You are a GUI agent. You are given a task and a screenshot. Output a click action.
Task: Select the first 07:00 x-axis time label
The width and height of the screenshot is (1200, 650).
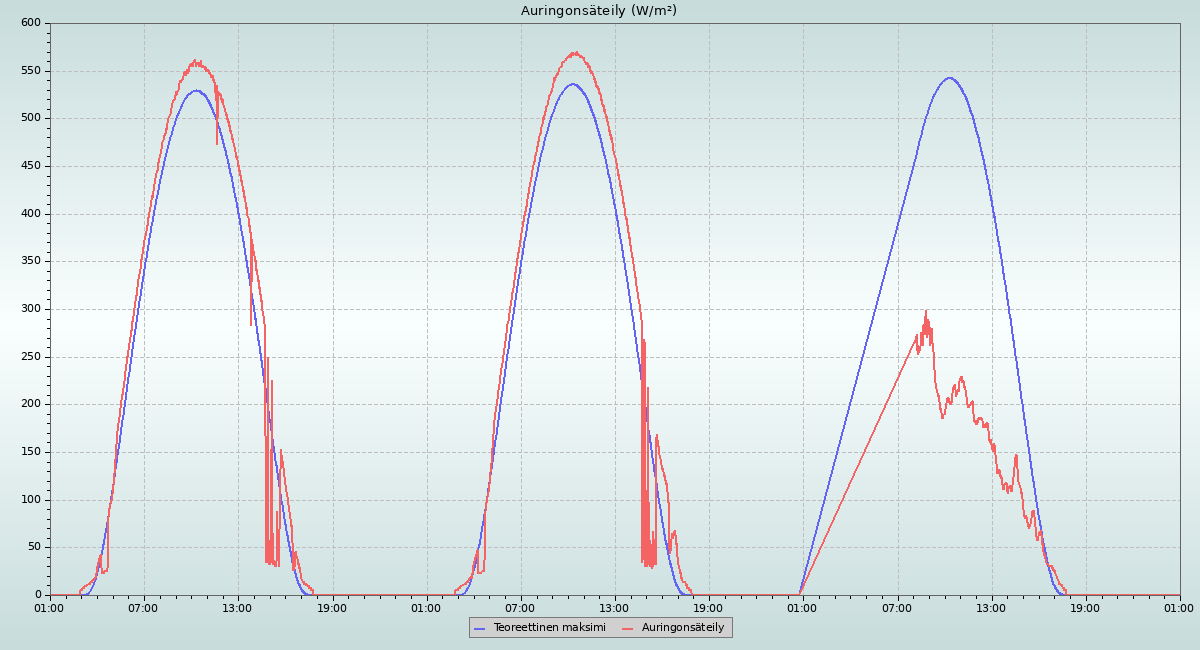pos(144,608)
